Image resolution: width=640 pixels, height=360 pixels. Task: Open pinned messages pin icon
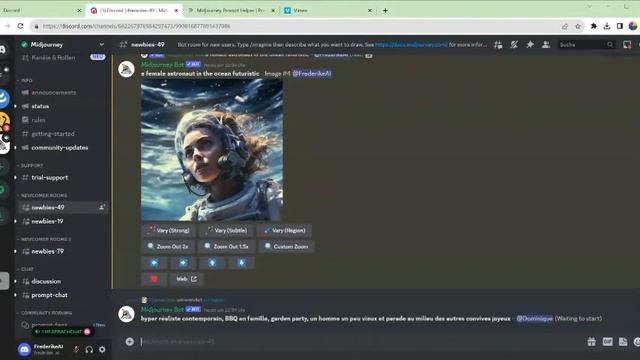(530, 45)
